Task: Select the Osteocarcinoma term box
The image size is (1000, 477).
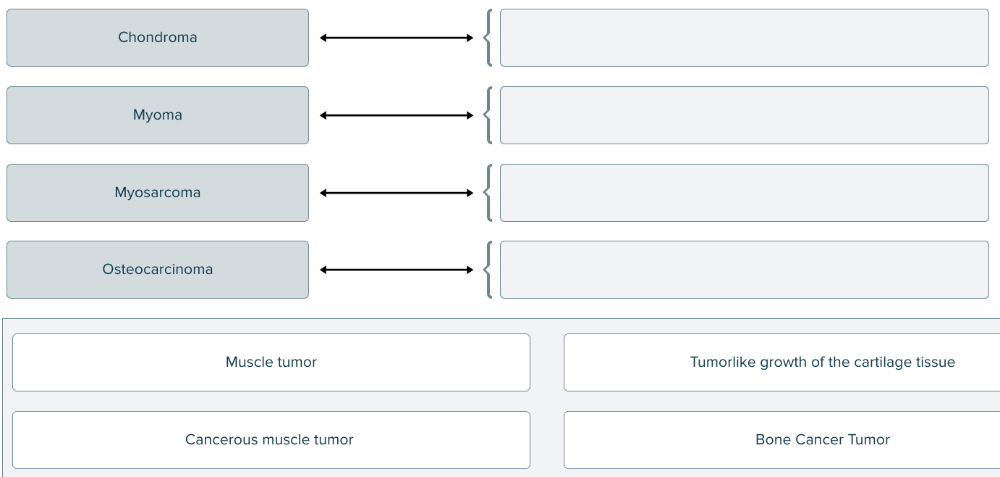Action: click(x=157, y=269)
